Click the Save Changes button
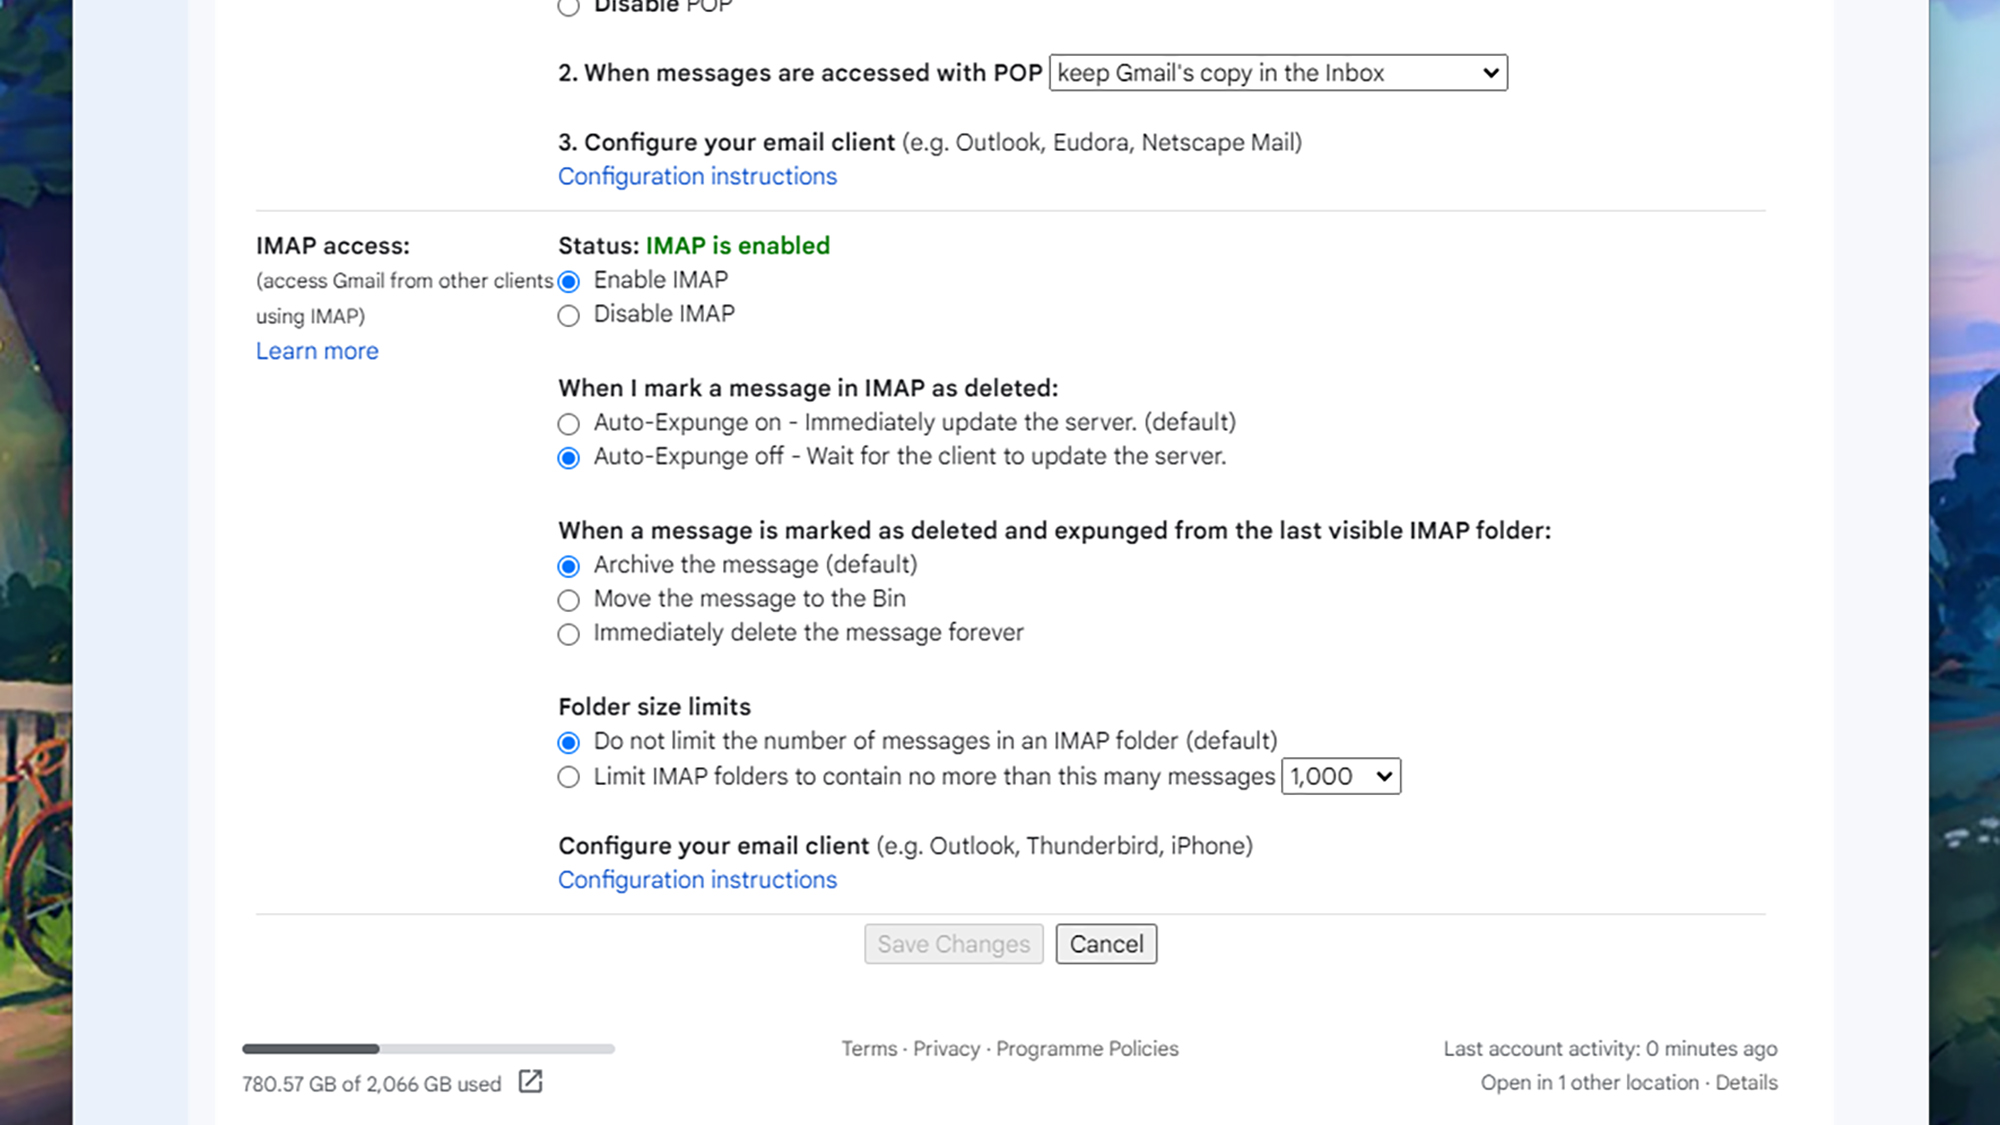Viewport: 2000px width, 1125px height. point(953,944)
